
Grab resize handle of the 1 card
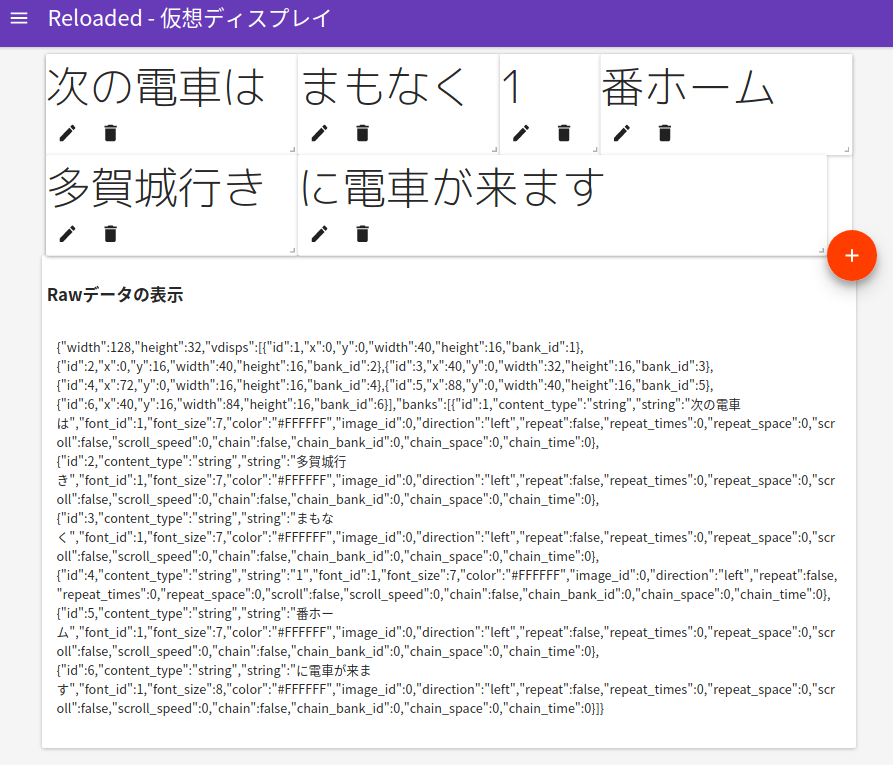tap(595, 150)
